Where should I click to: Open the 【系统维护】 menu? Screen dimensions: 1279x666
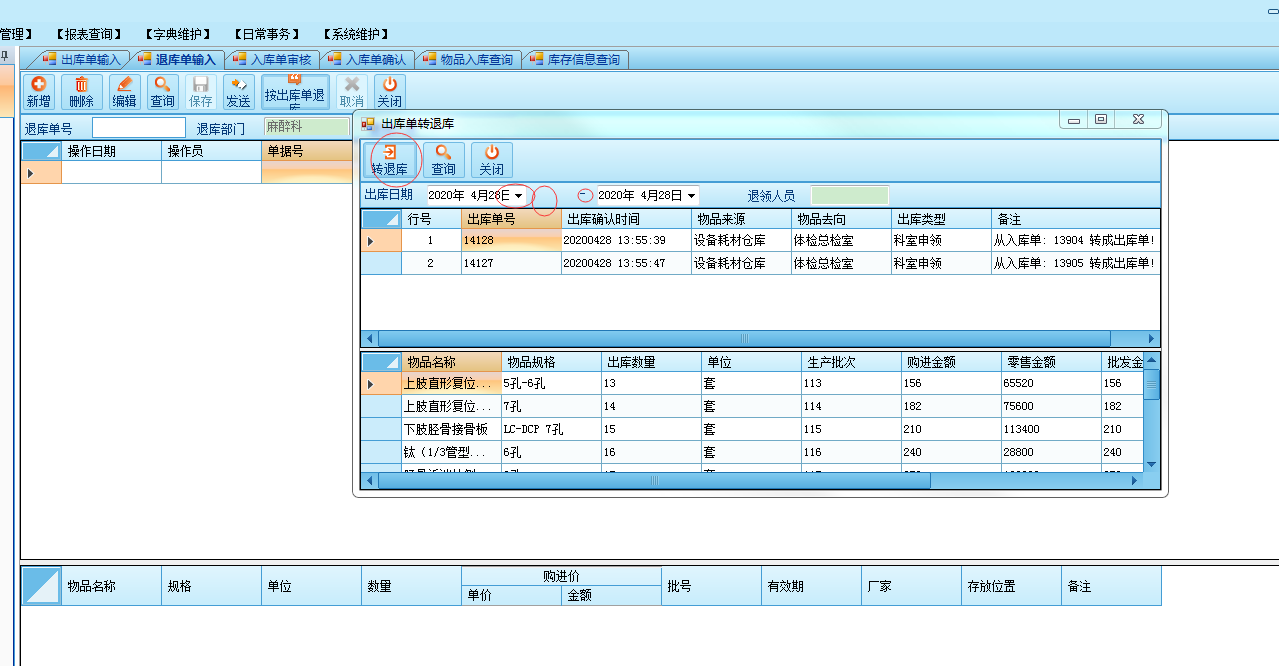click(356, 34)
